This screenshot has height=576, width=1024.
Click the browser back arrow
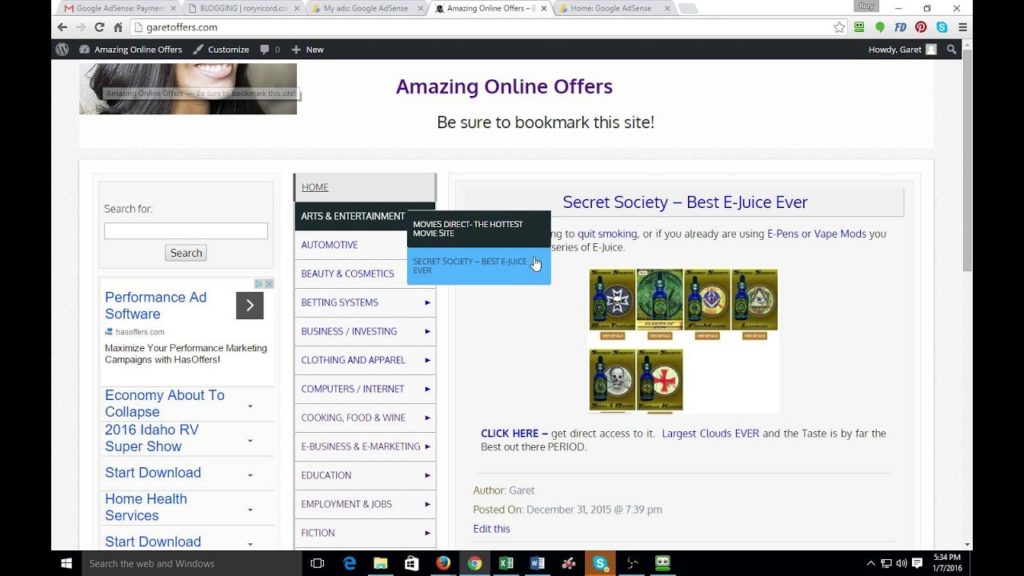tap(62, 27)
